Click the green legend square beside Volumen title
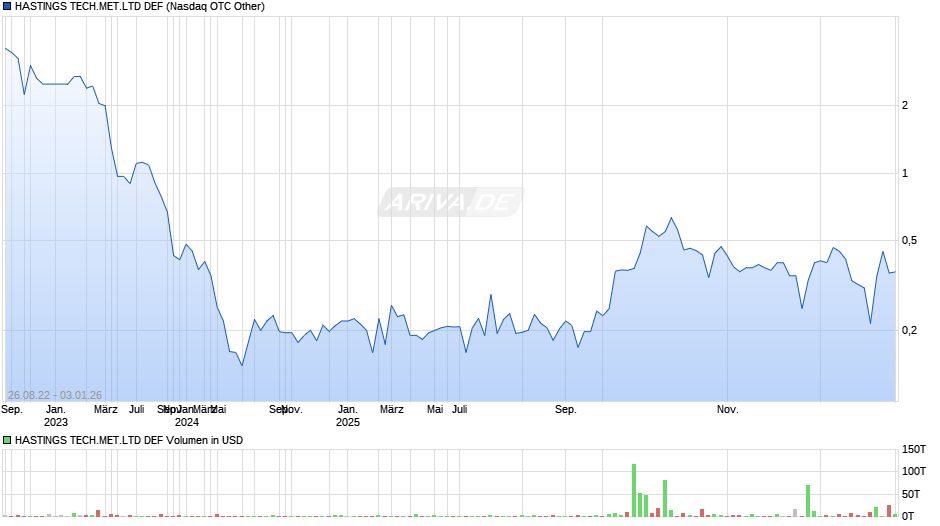 (7, 440)
